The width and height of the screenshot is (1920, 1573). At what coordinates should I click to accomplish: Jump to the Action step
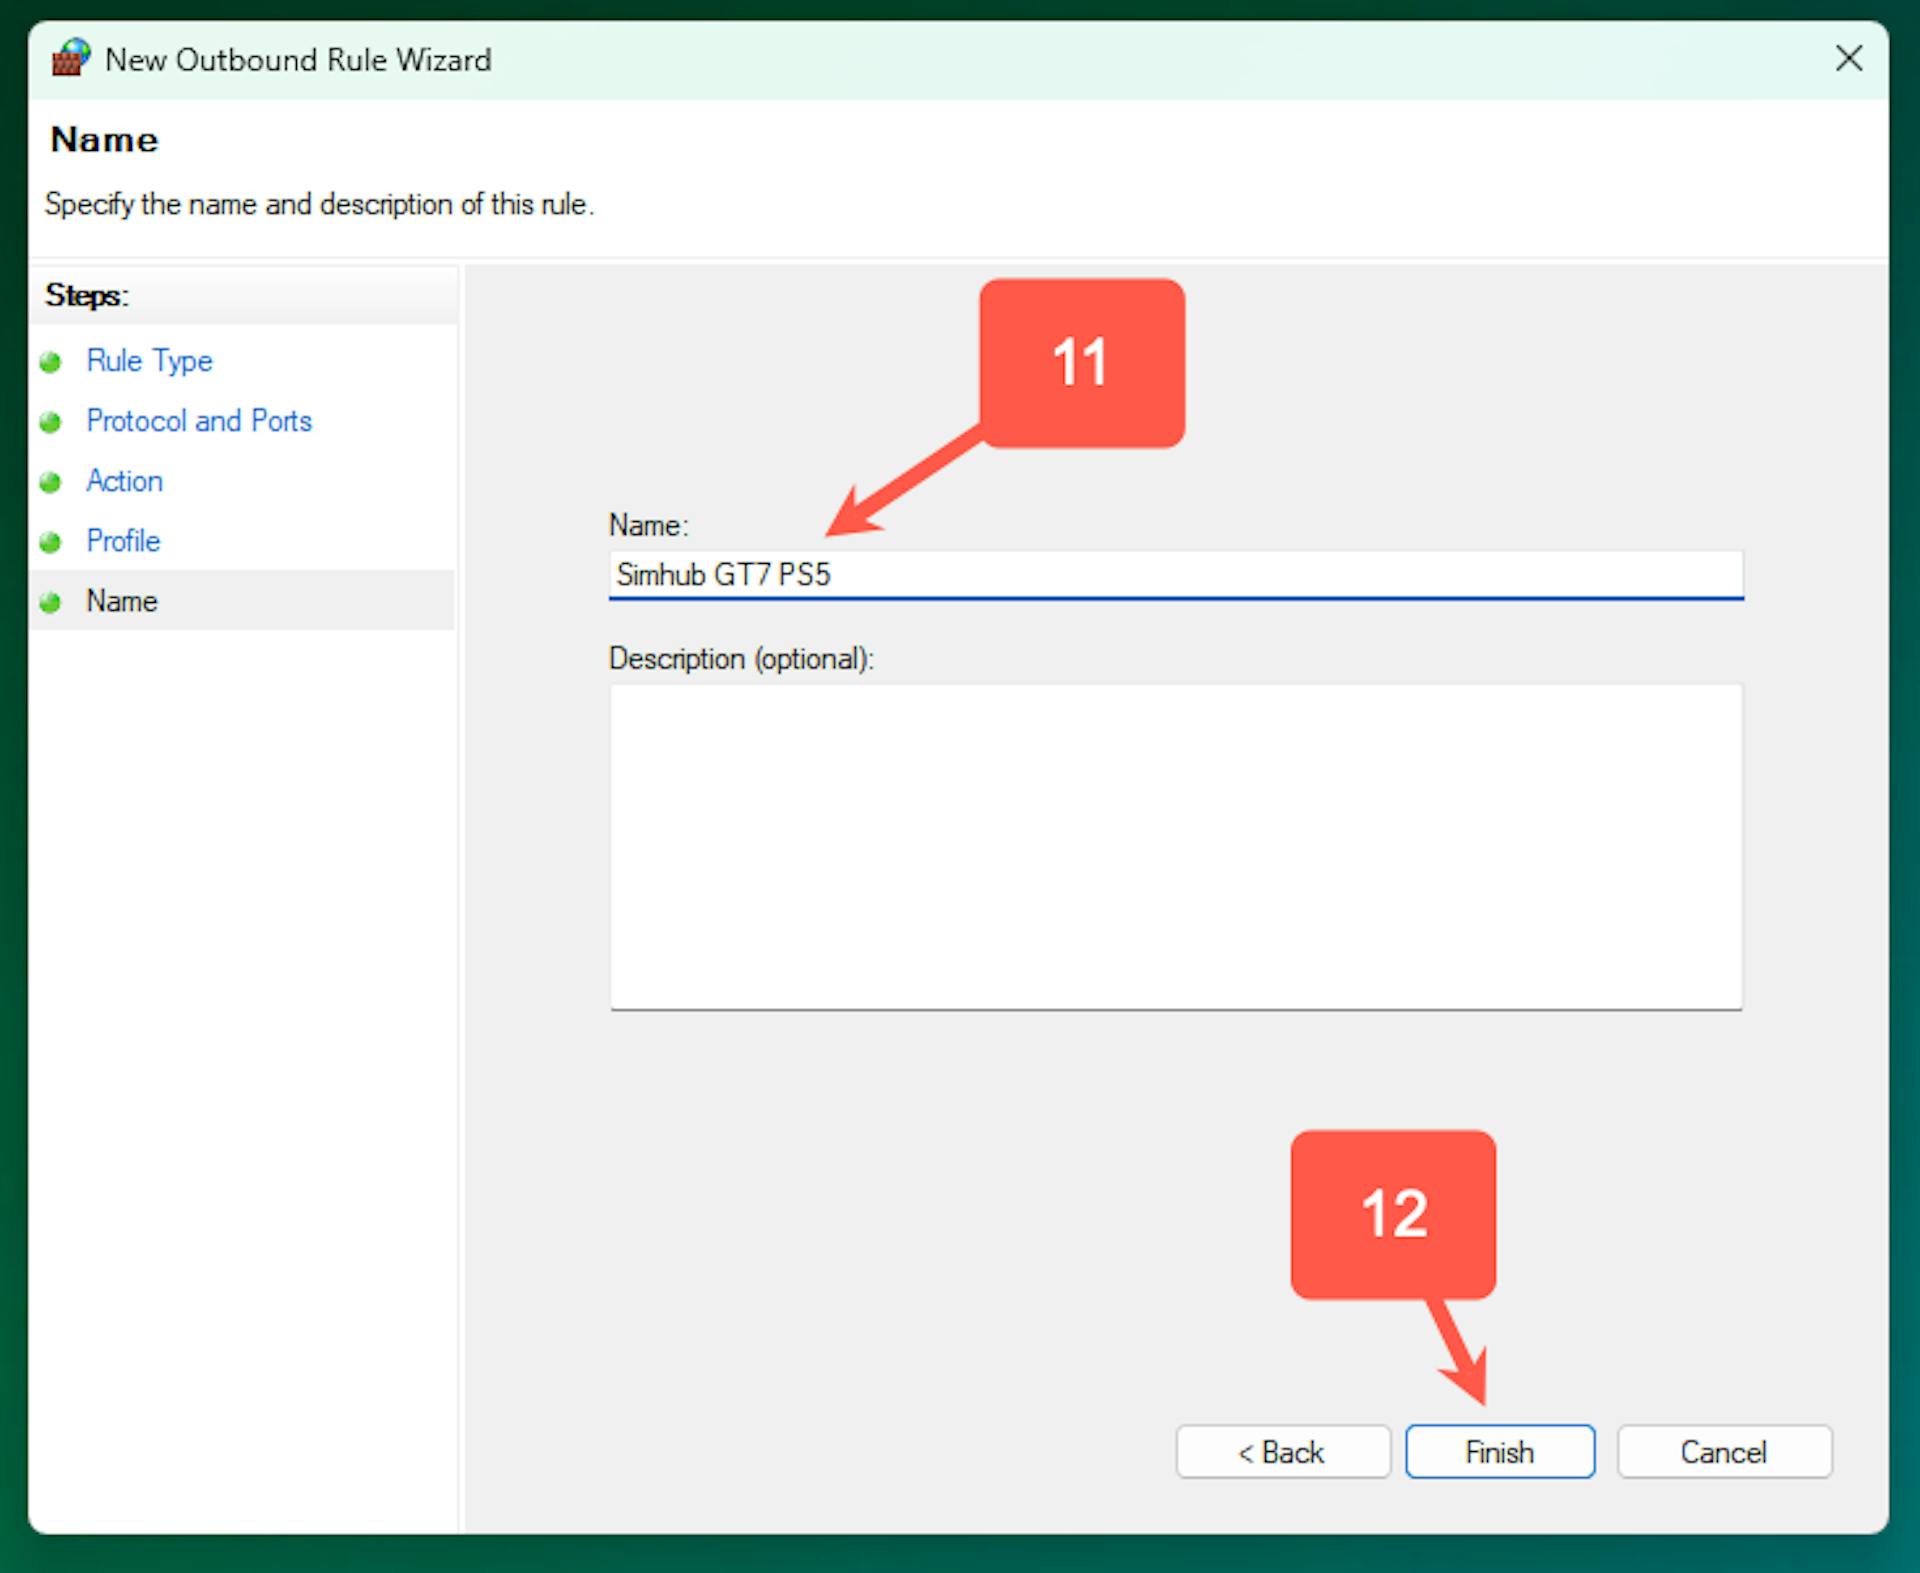124,481
